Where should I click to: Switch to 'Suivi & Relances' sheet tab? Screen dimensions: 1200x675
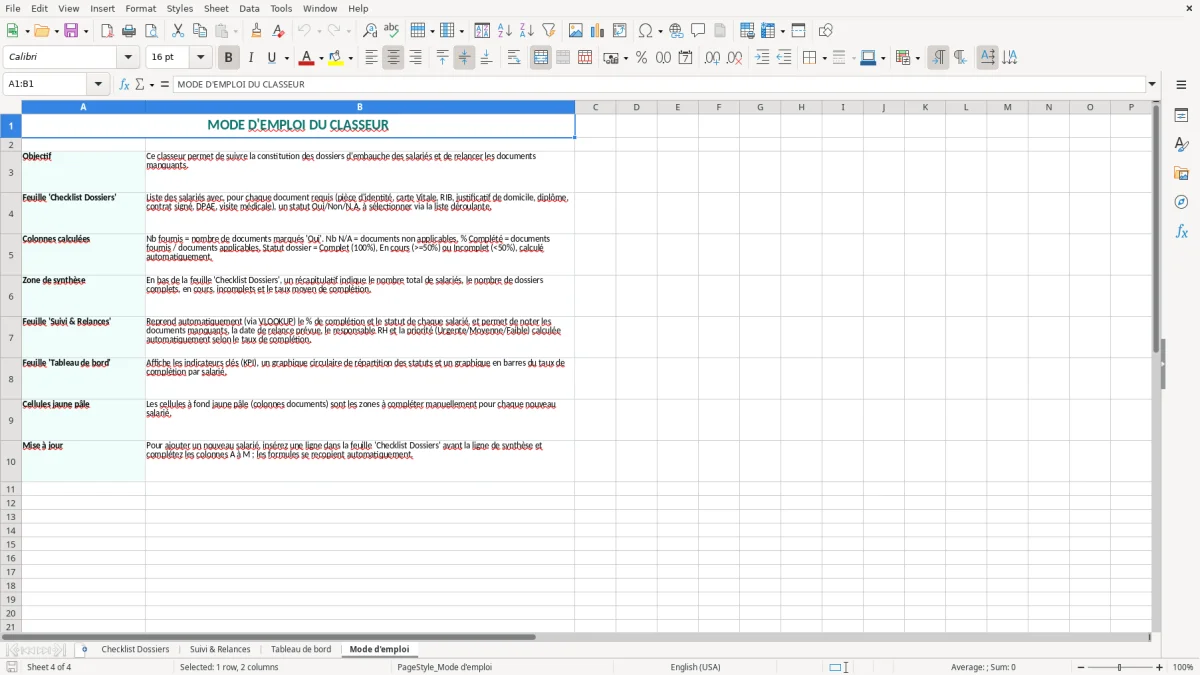(x=220, y=650)
